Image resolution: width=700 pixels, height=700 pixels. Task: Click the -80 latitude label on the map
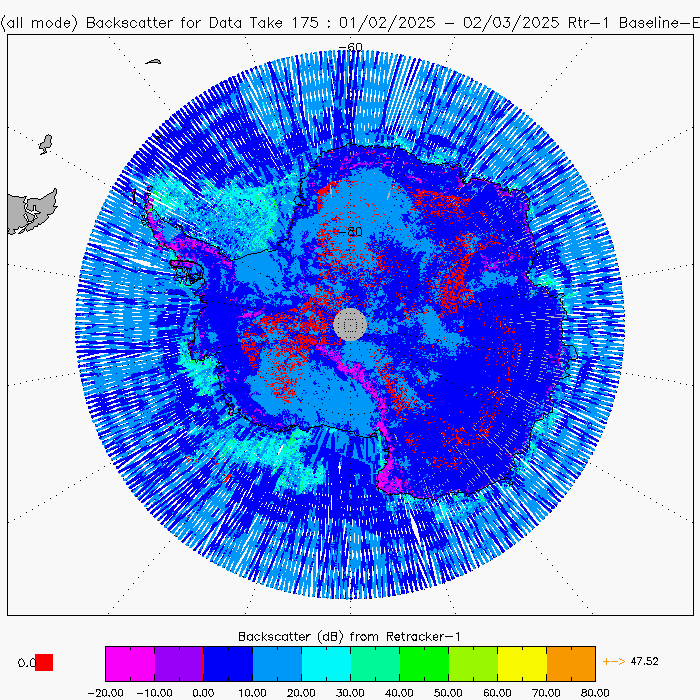pyautogui.click(x=350, y=231)
